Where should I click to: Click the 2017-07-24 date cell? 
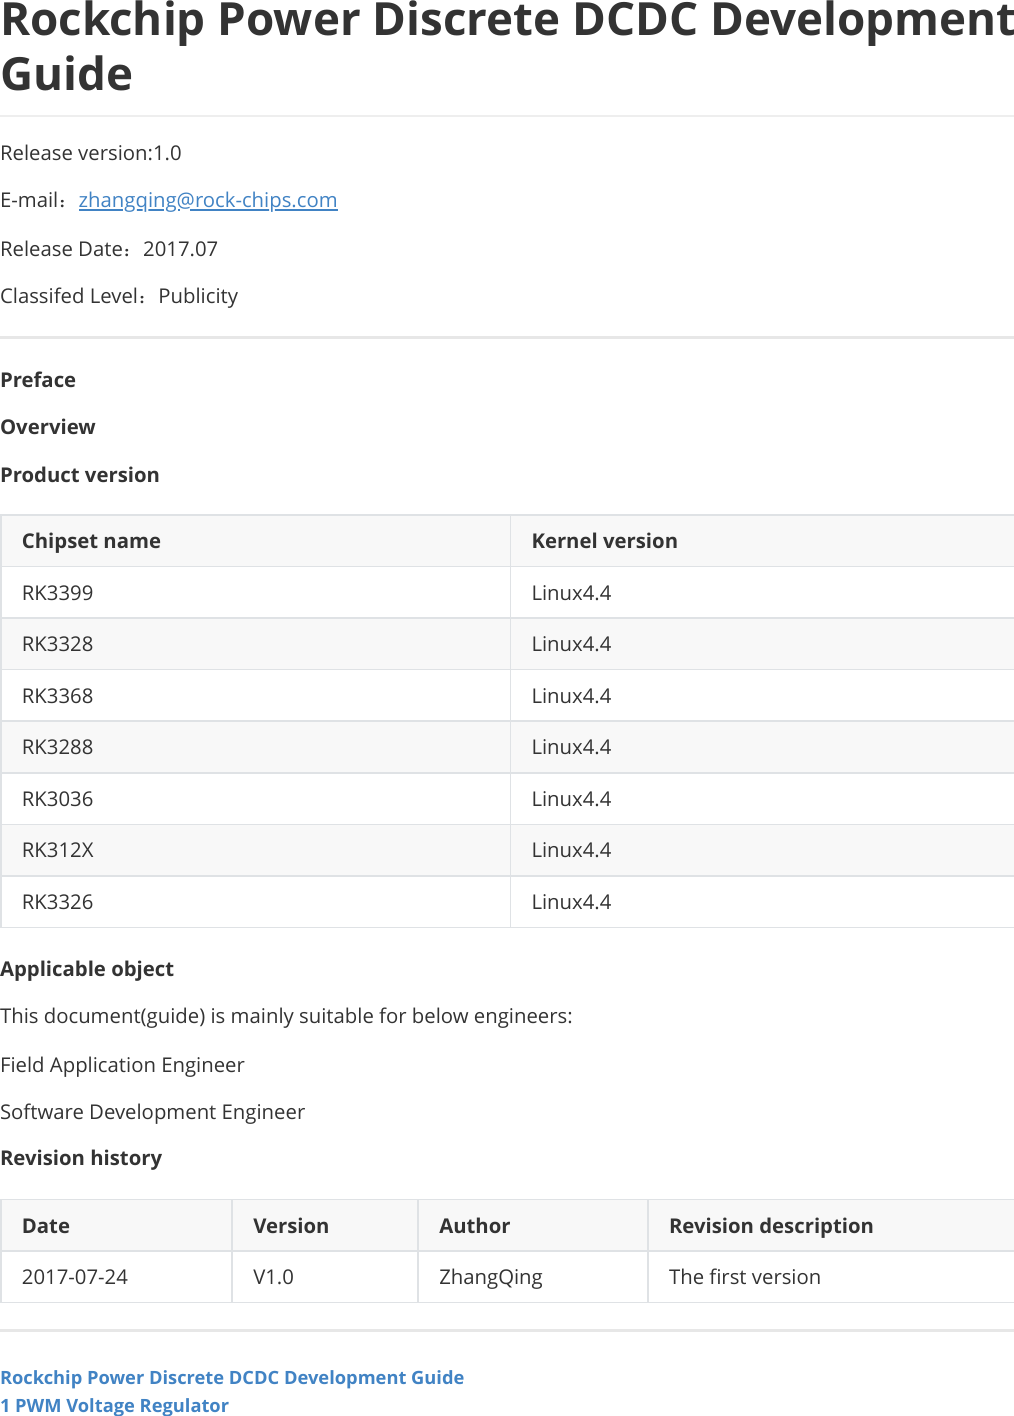[75, 1277]
